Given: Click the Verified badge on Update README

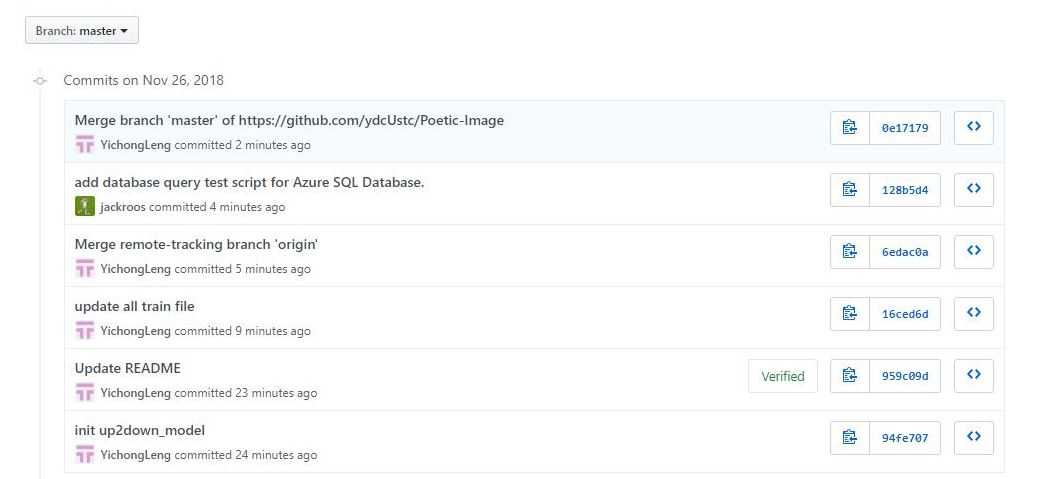Looking at the screenshot, I should tap(782, 376).
